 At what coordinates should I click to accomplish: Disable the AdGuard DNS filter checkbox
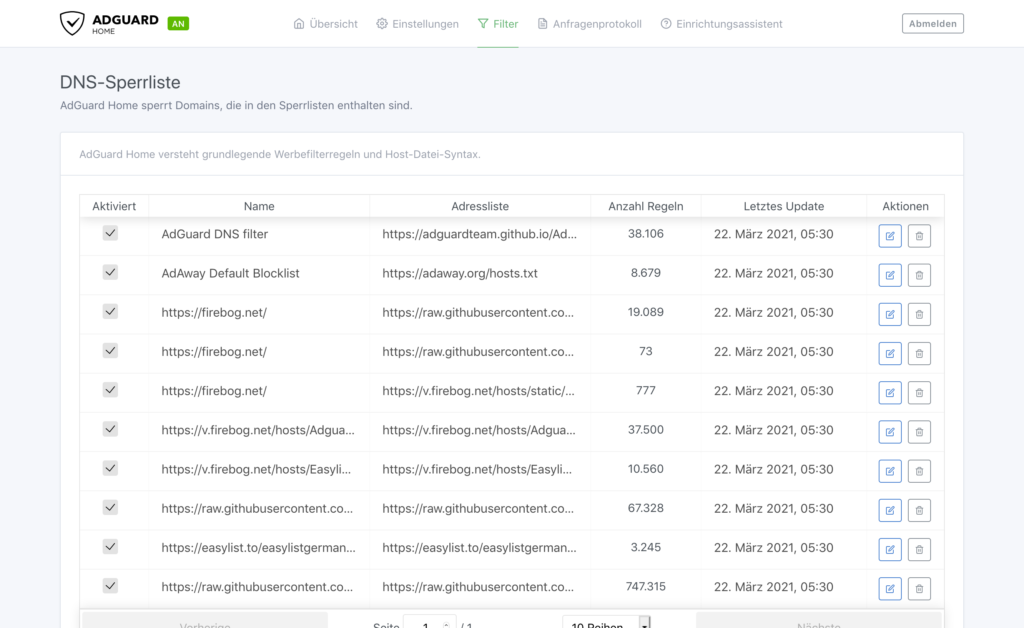click(x=110, y=233)
